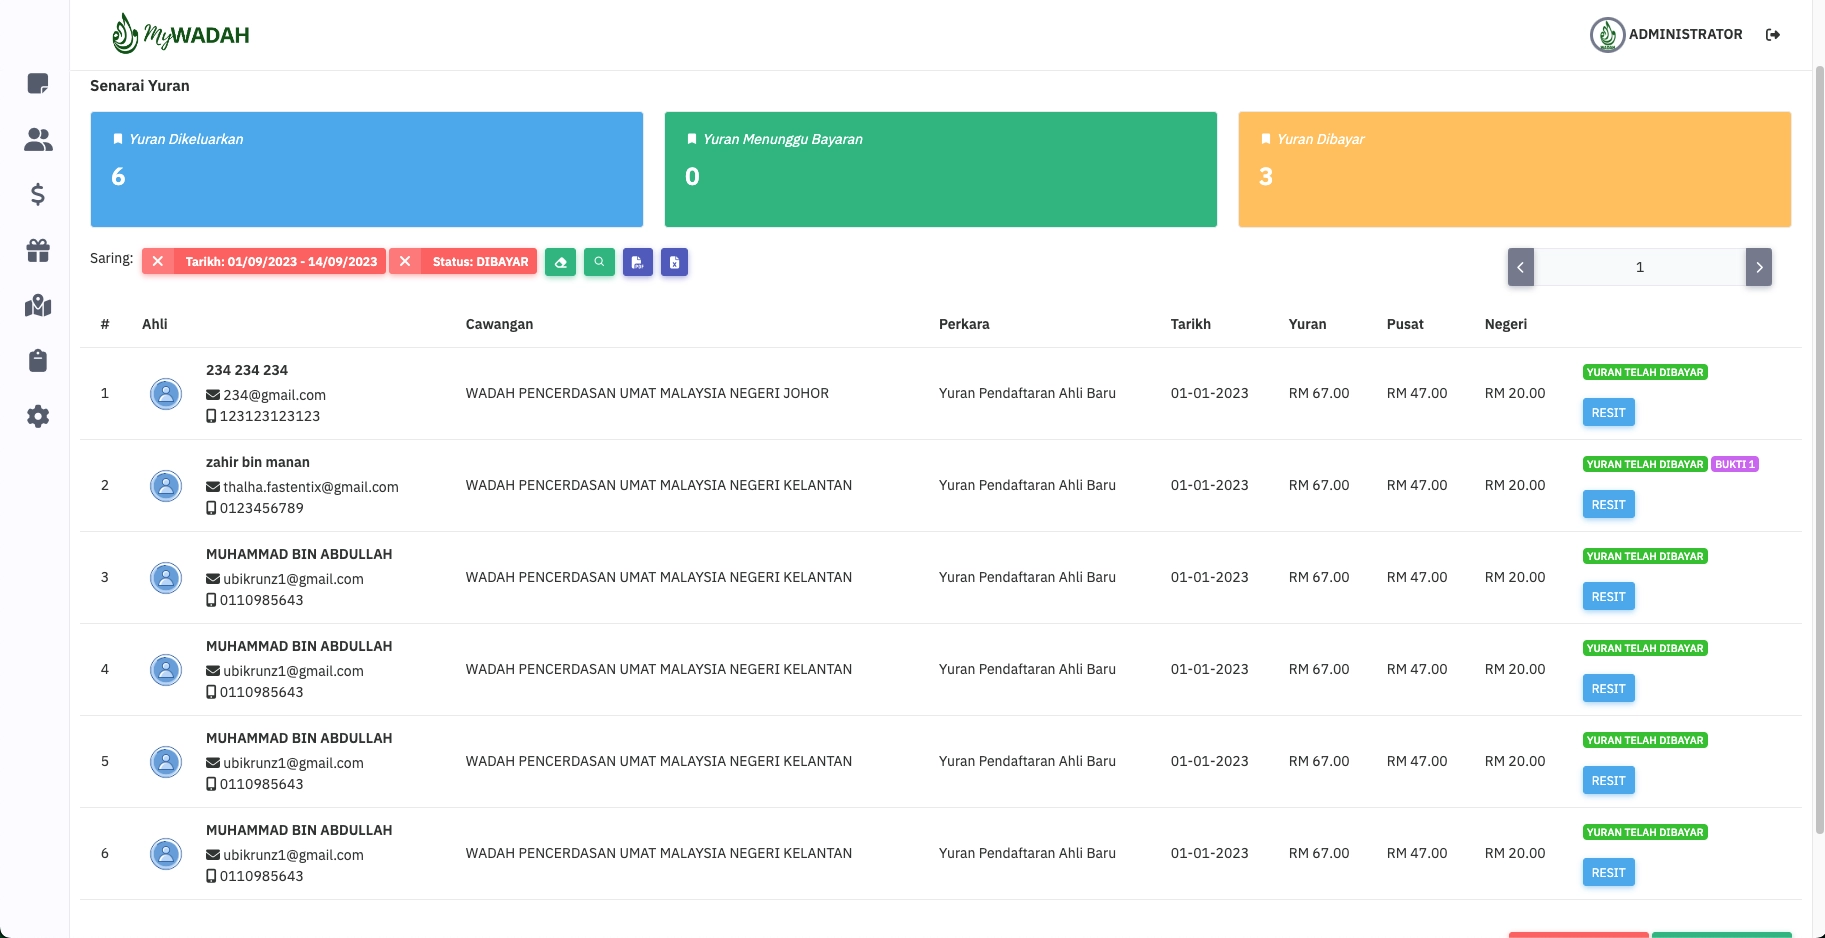Click the page number field
Image resolution: width=1825 pixels, height=938 pixels.
(1639, 267)
